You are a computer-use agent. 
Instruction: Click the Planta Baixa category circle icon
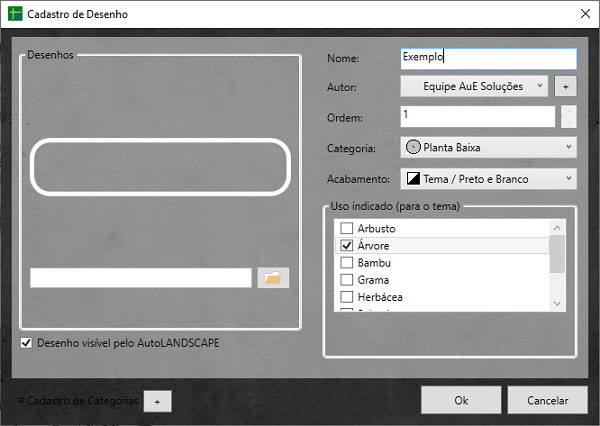[413, 147]
